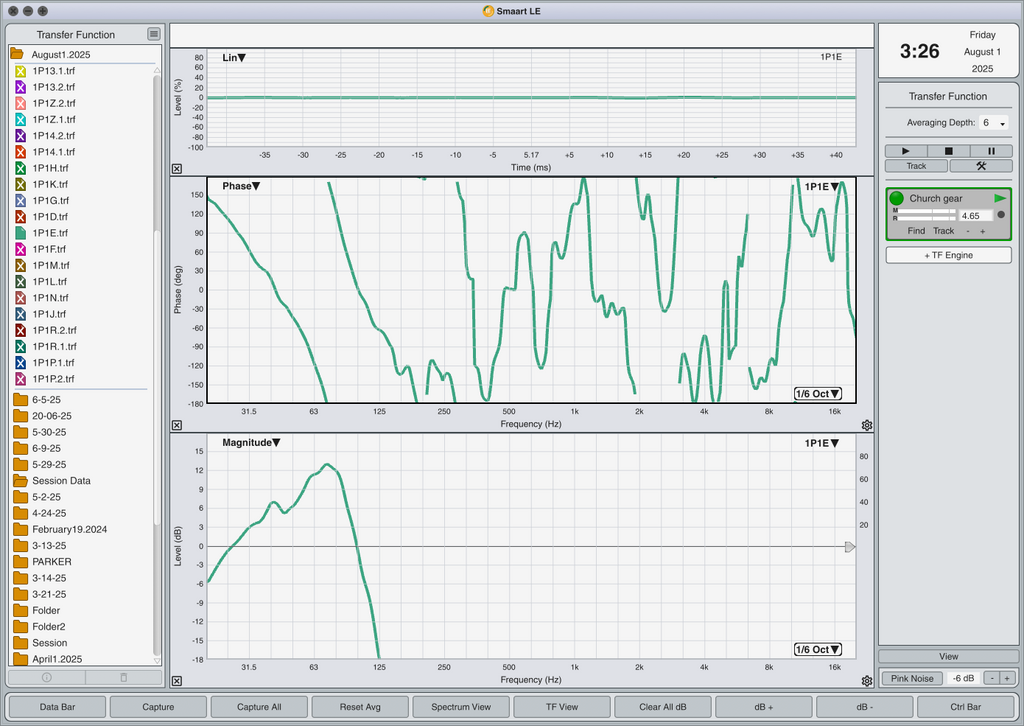Image resolution: width=1024 pixels, height=726 pixels.
Task: Click the trash icon below the file list
Action: click(x=123, y=678)
